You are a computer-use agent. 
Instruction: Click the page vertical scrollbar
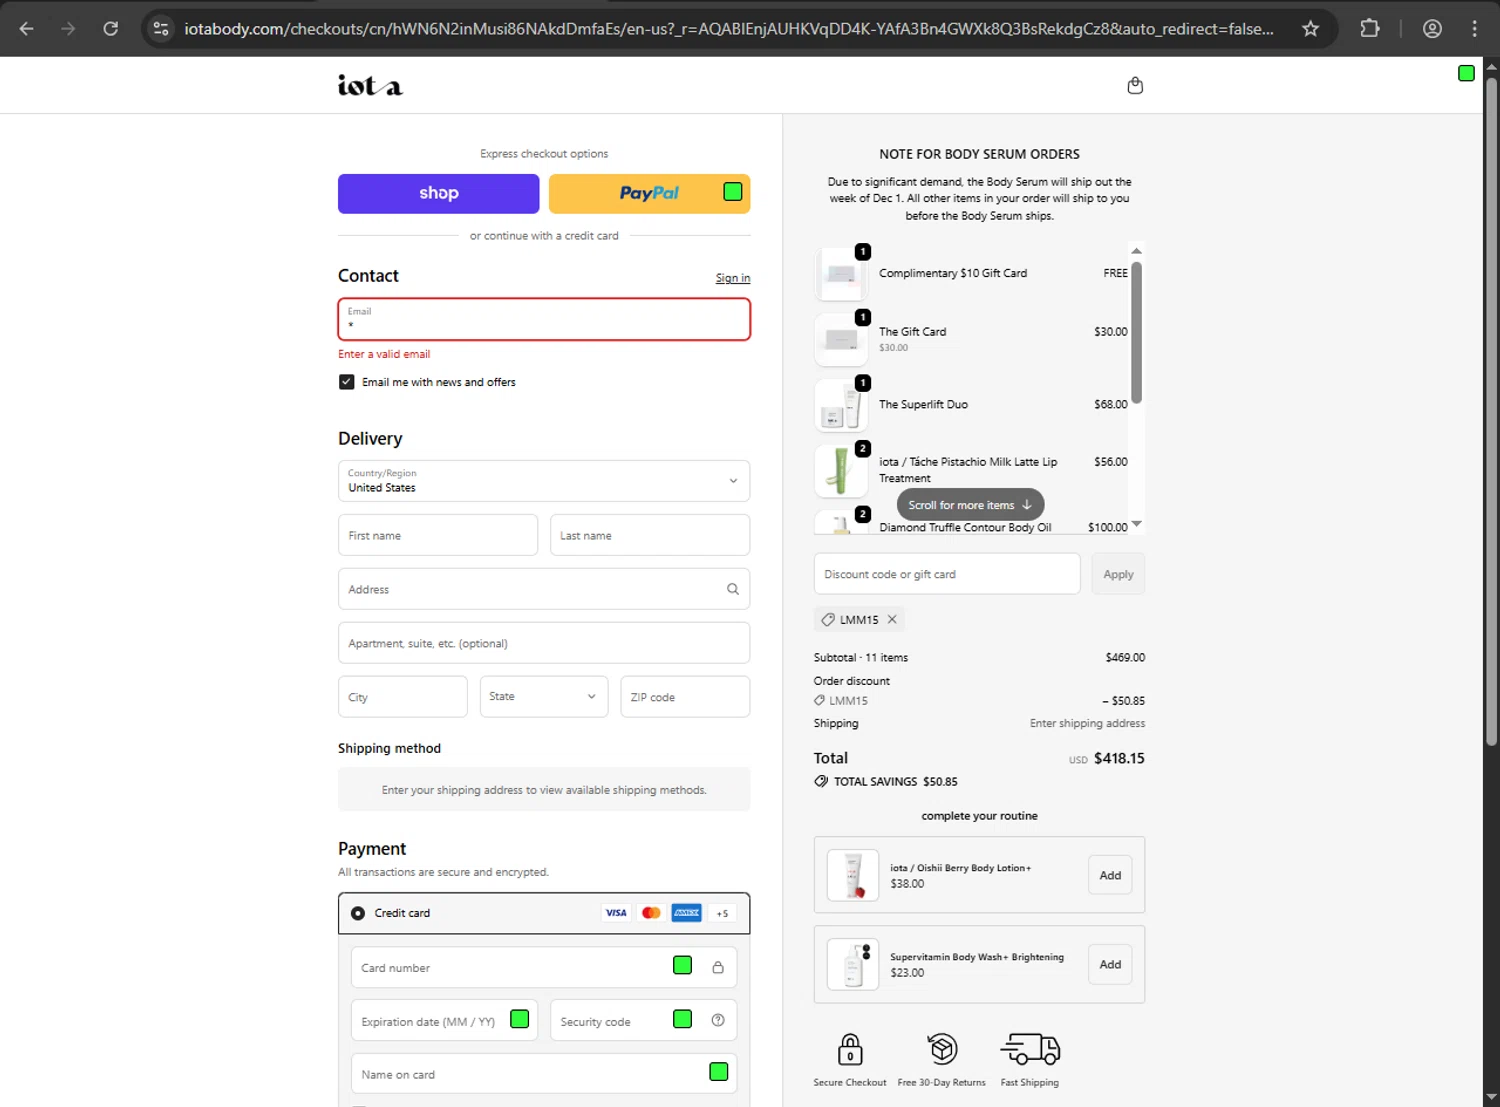pos(1491,410)
